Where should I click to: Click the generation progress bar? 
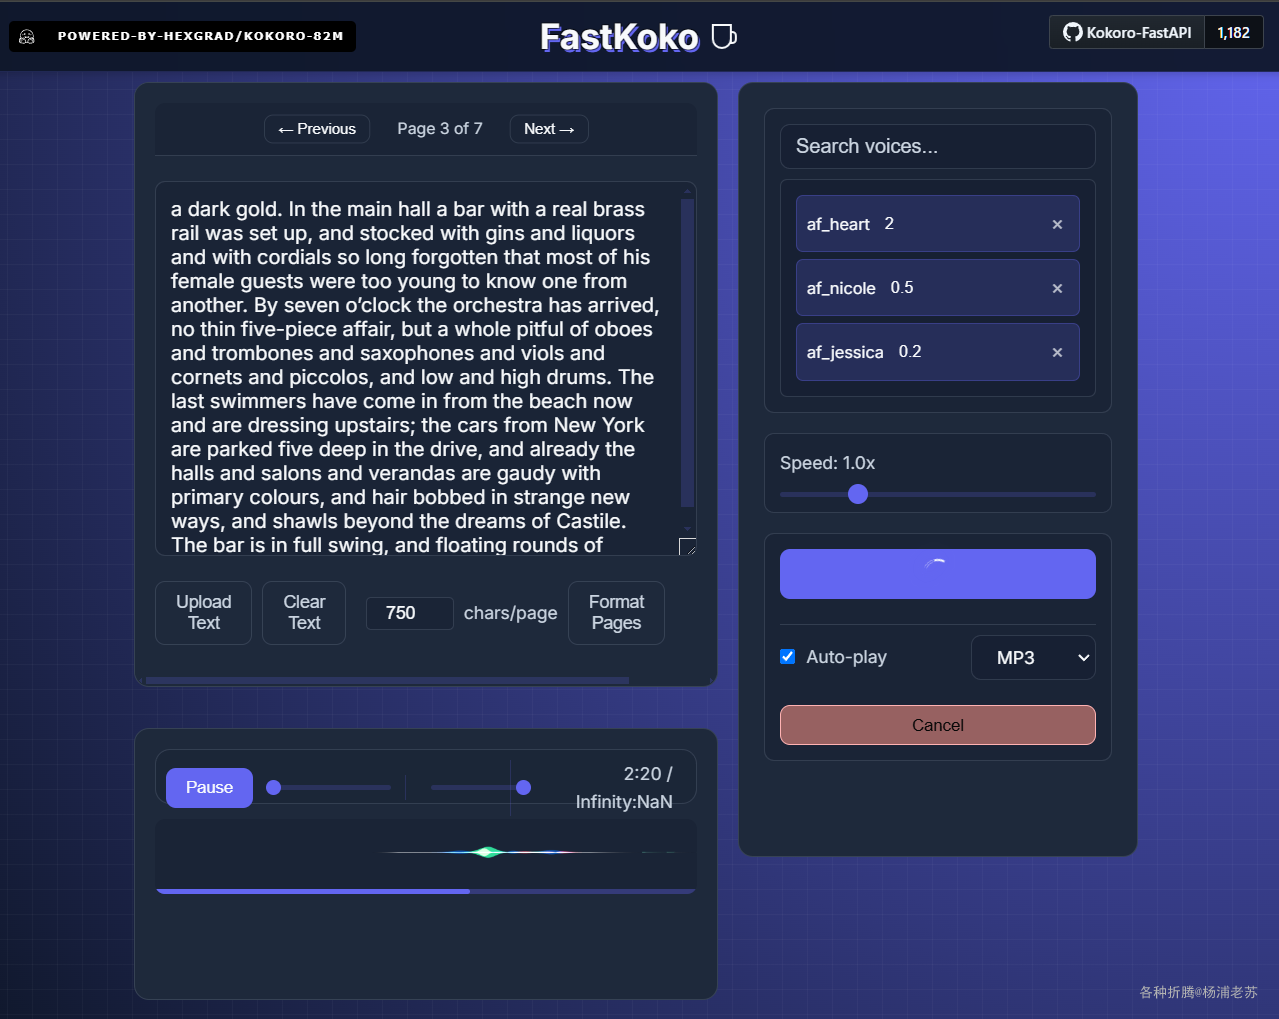click(x=426, y=891)
